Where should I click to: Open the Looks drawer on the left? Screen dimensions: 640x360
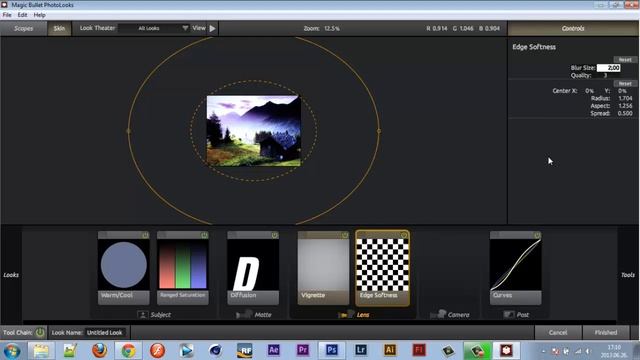(x=11, y=275)
